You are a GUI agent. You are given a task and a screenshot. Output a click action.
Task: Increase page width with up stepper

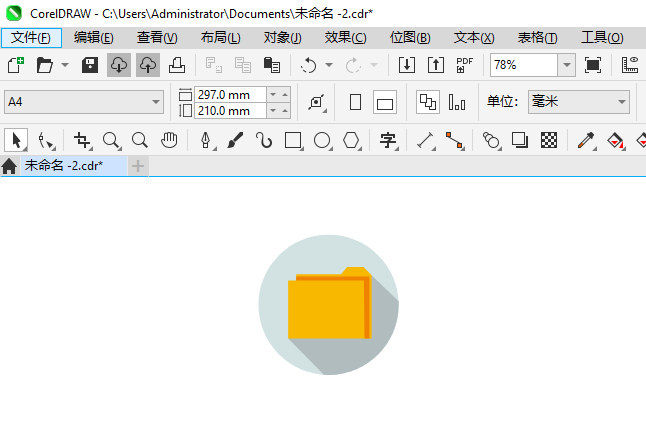[x=285, y=95]
